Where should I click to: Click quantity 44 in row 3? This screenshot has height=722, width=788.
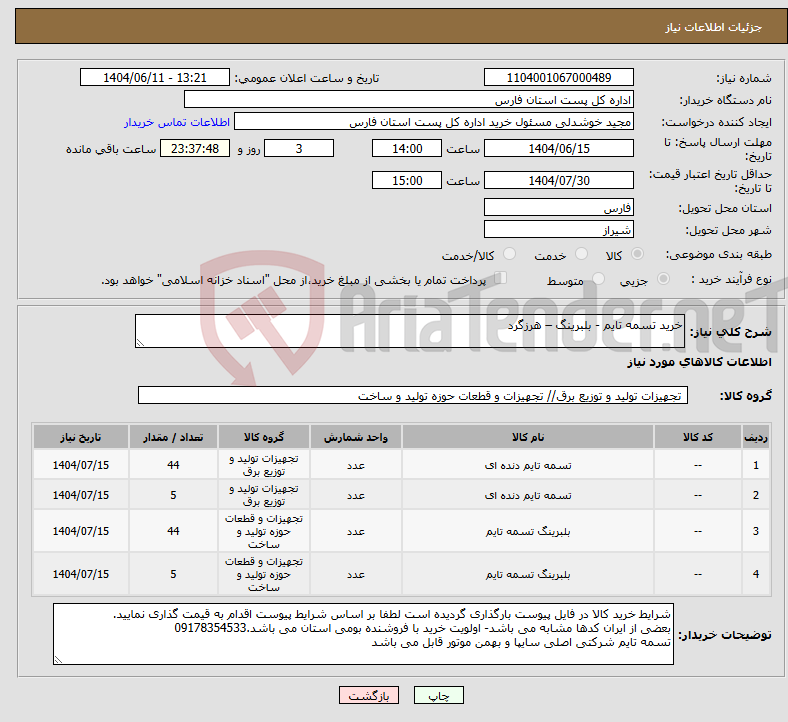[173, 531]
